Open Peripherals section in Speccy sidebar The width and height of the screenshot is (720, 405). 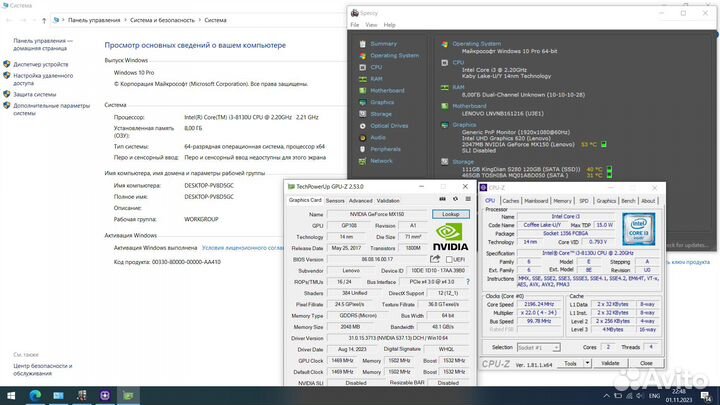385,149
